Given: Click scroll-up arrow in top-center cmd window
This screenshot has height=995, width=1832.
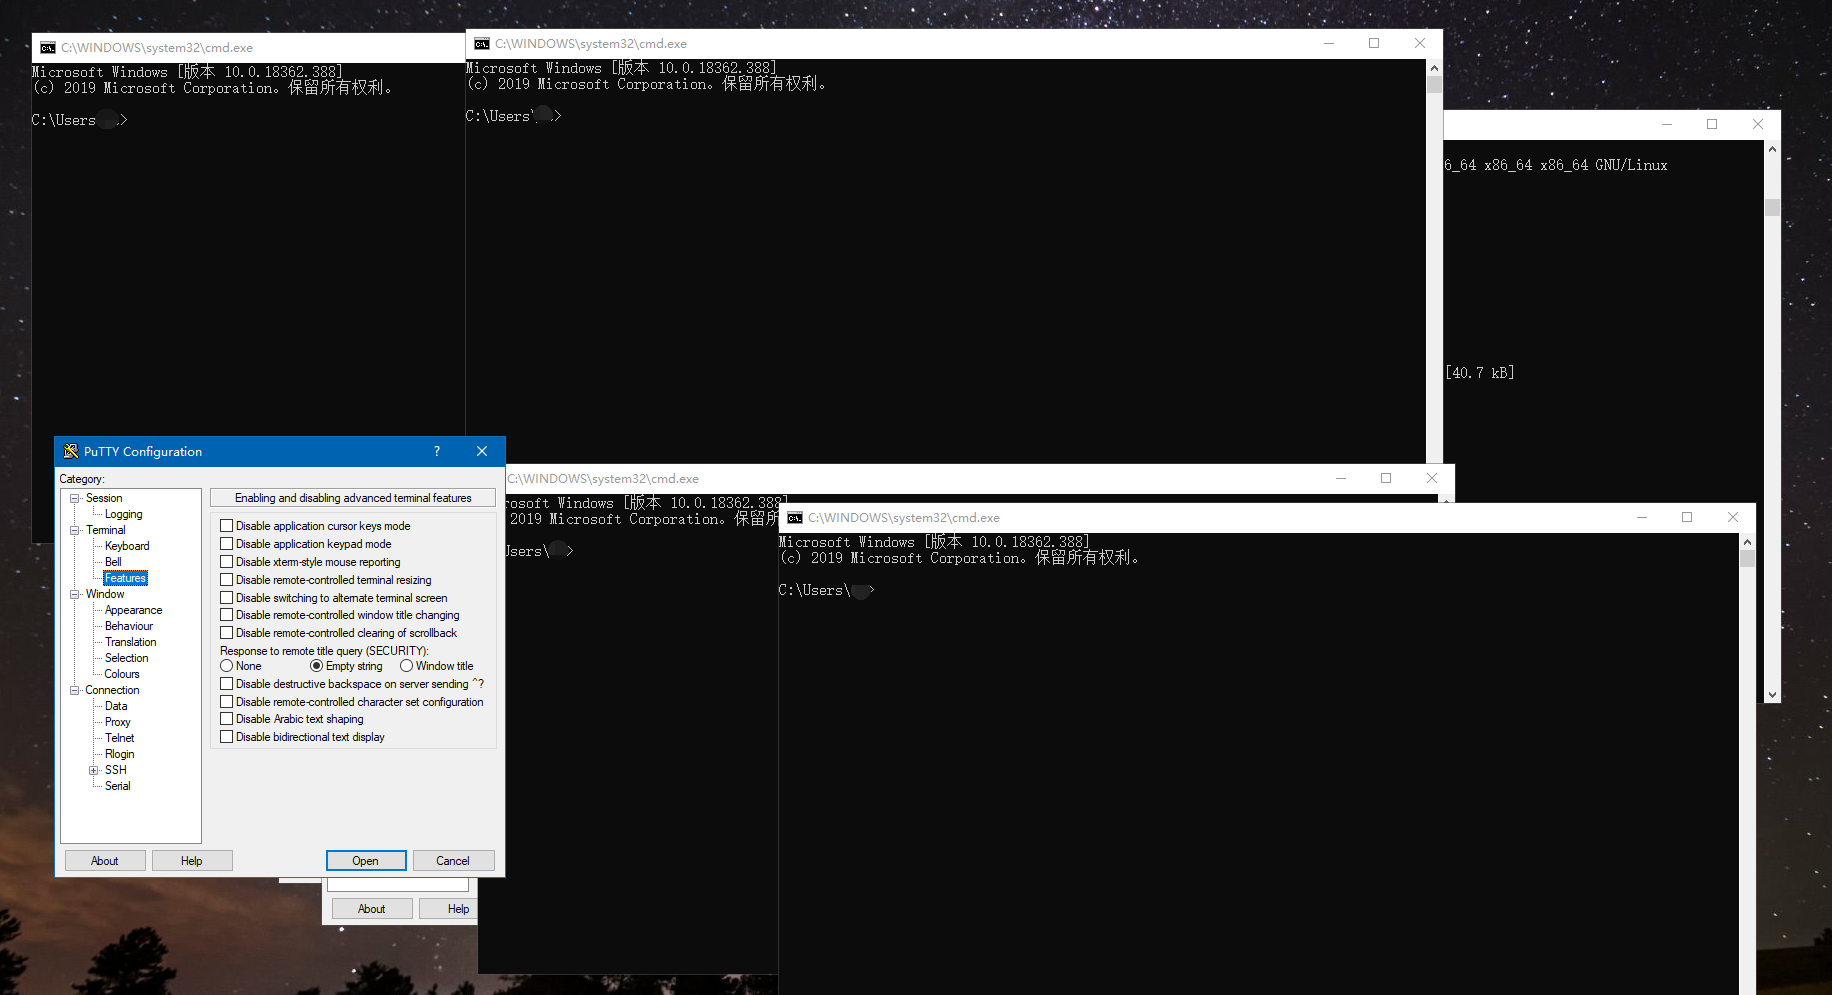Looking at the screenshot, I should (x=1434, y=68).
